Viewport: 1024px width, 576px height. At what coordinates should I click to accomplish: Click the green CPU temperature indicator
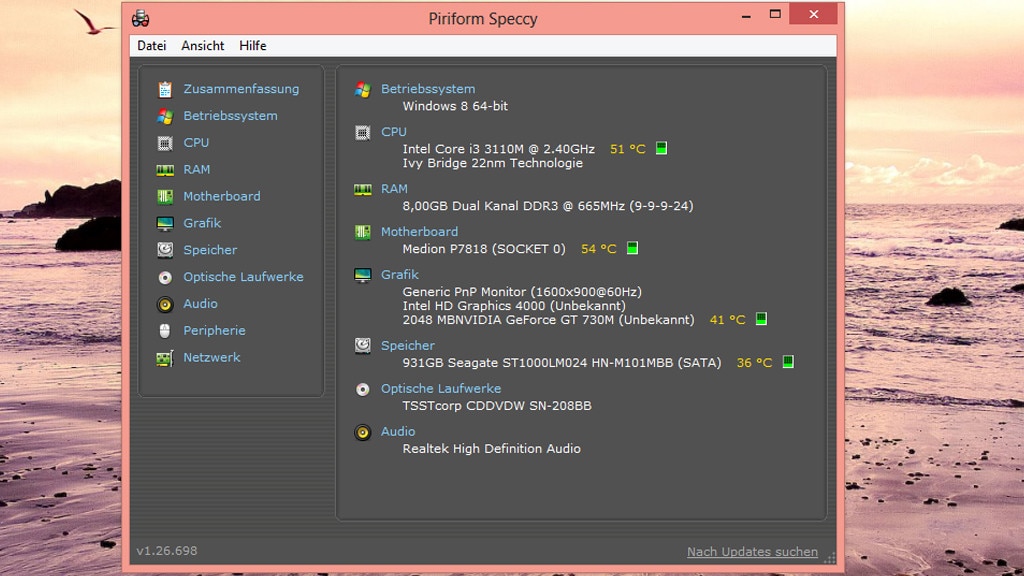[661, 148]
